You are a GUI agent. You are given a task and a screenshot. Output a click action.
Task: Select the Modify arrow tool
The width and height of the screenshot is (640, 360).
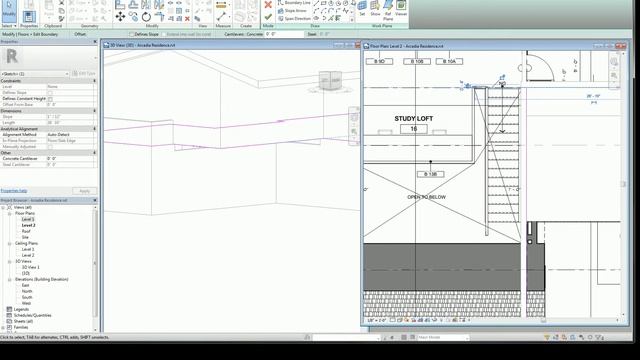pyautogui.click(x=9, y=10)
